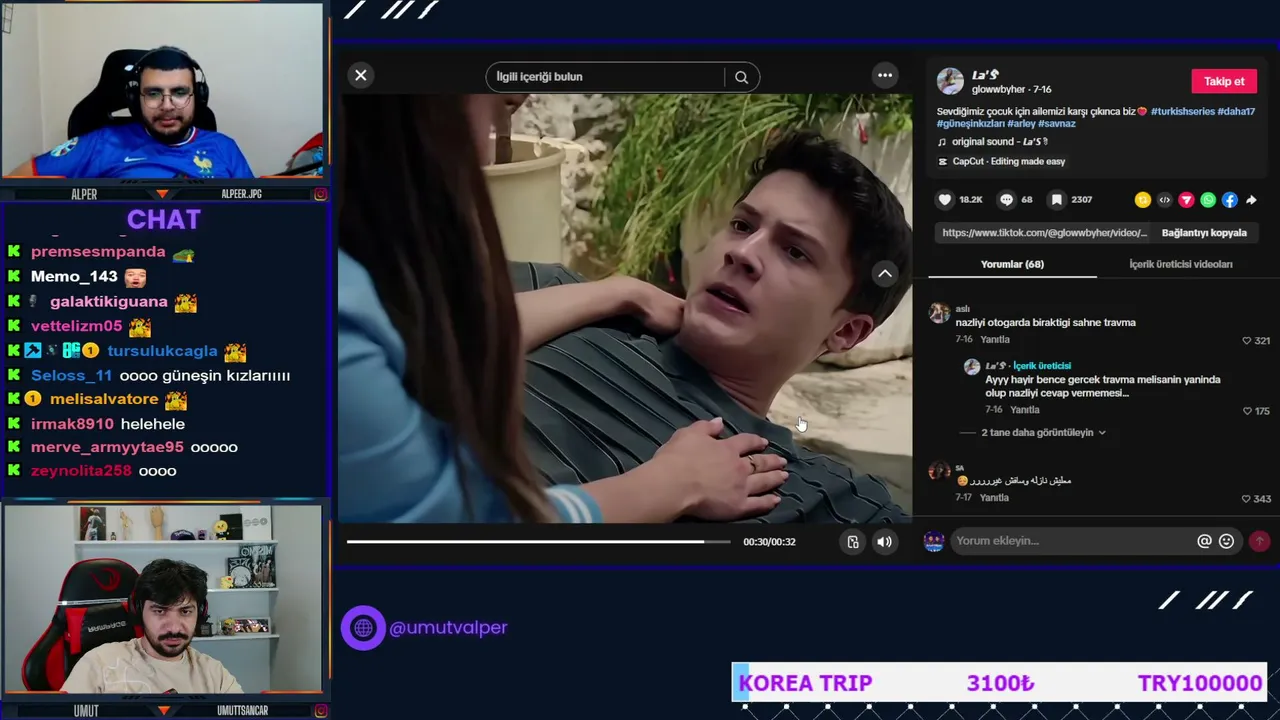Click Bağlantıyı kopyala button
This screenshot has width=1280, height=720.
[x=1204, y=233]
